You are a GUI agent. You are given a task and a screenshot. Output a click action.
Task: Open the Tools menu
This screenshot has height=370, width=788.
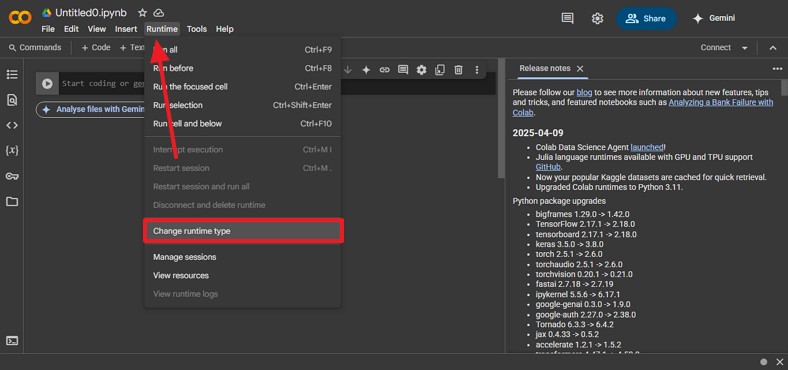[196, 29]
